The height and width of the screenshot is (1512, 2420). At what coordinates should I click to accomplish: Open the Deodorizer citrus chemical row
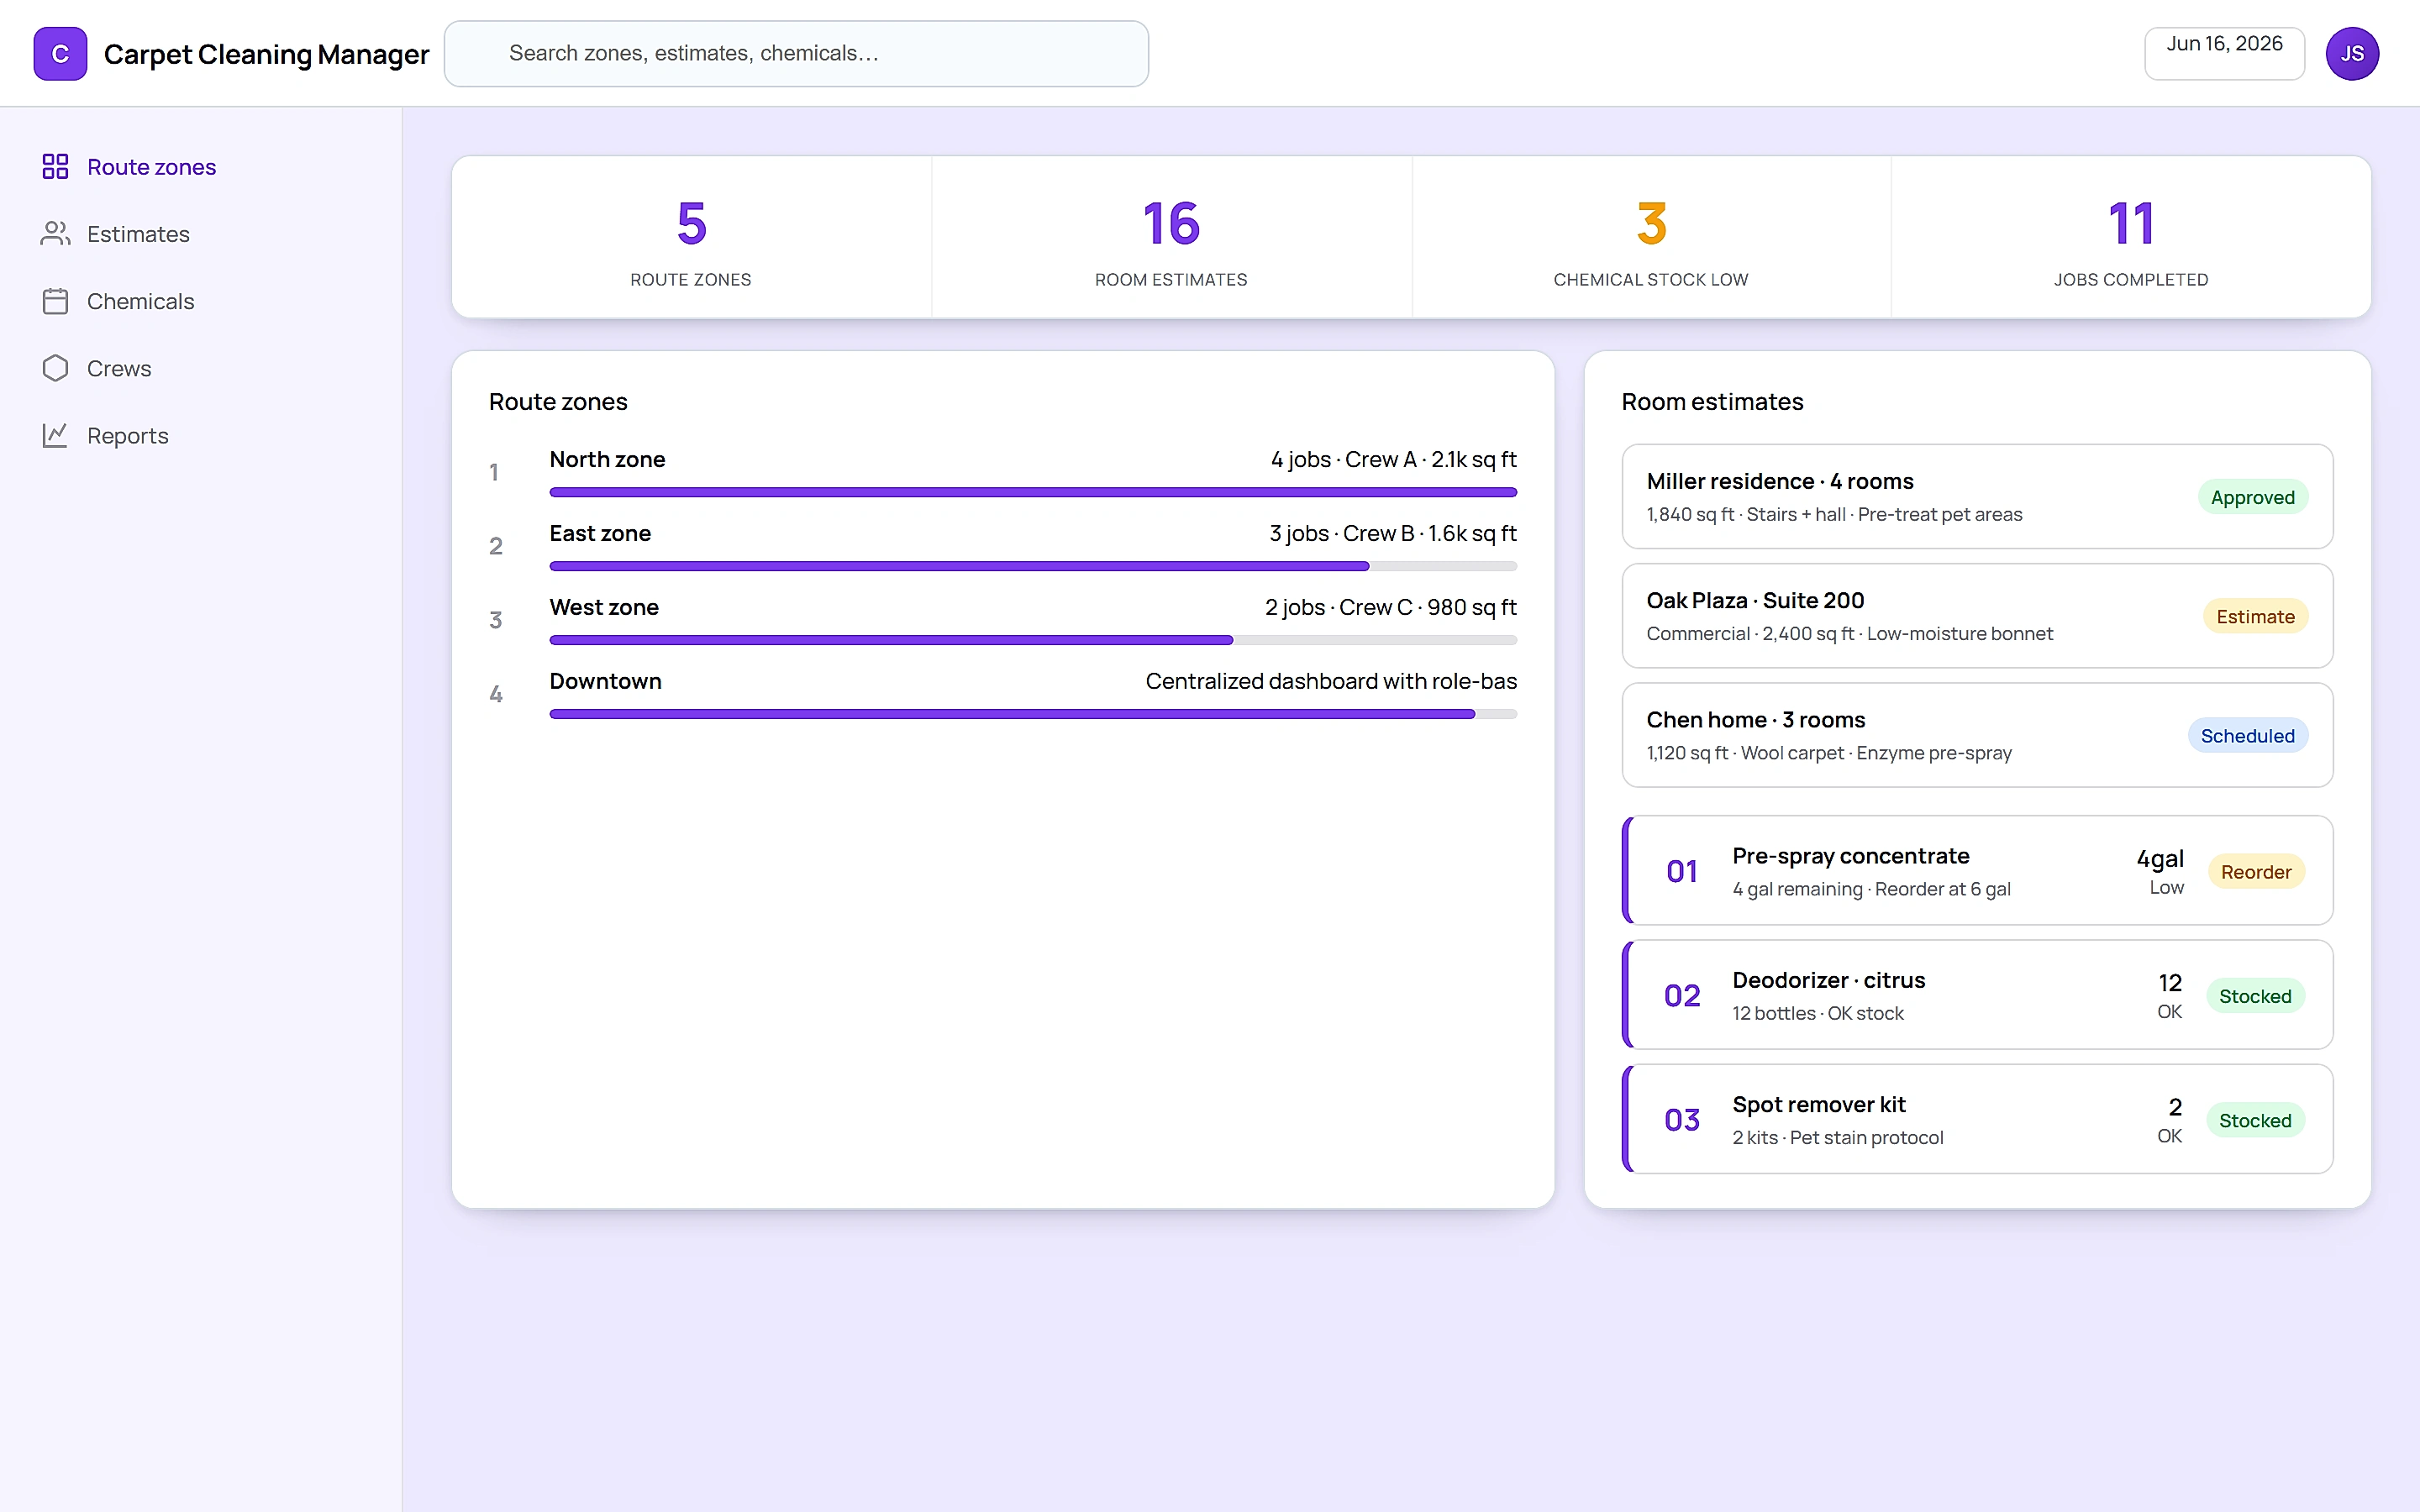[x=1977, y=995]
